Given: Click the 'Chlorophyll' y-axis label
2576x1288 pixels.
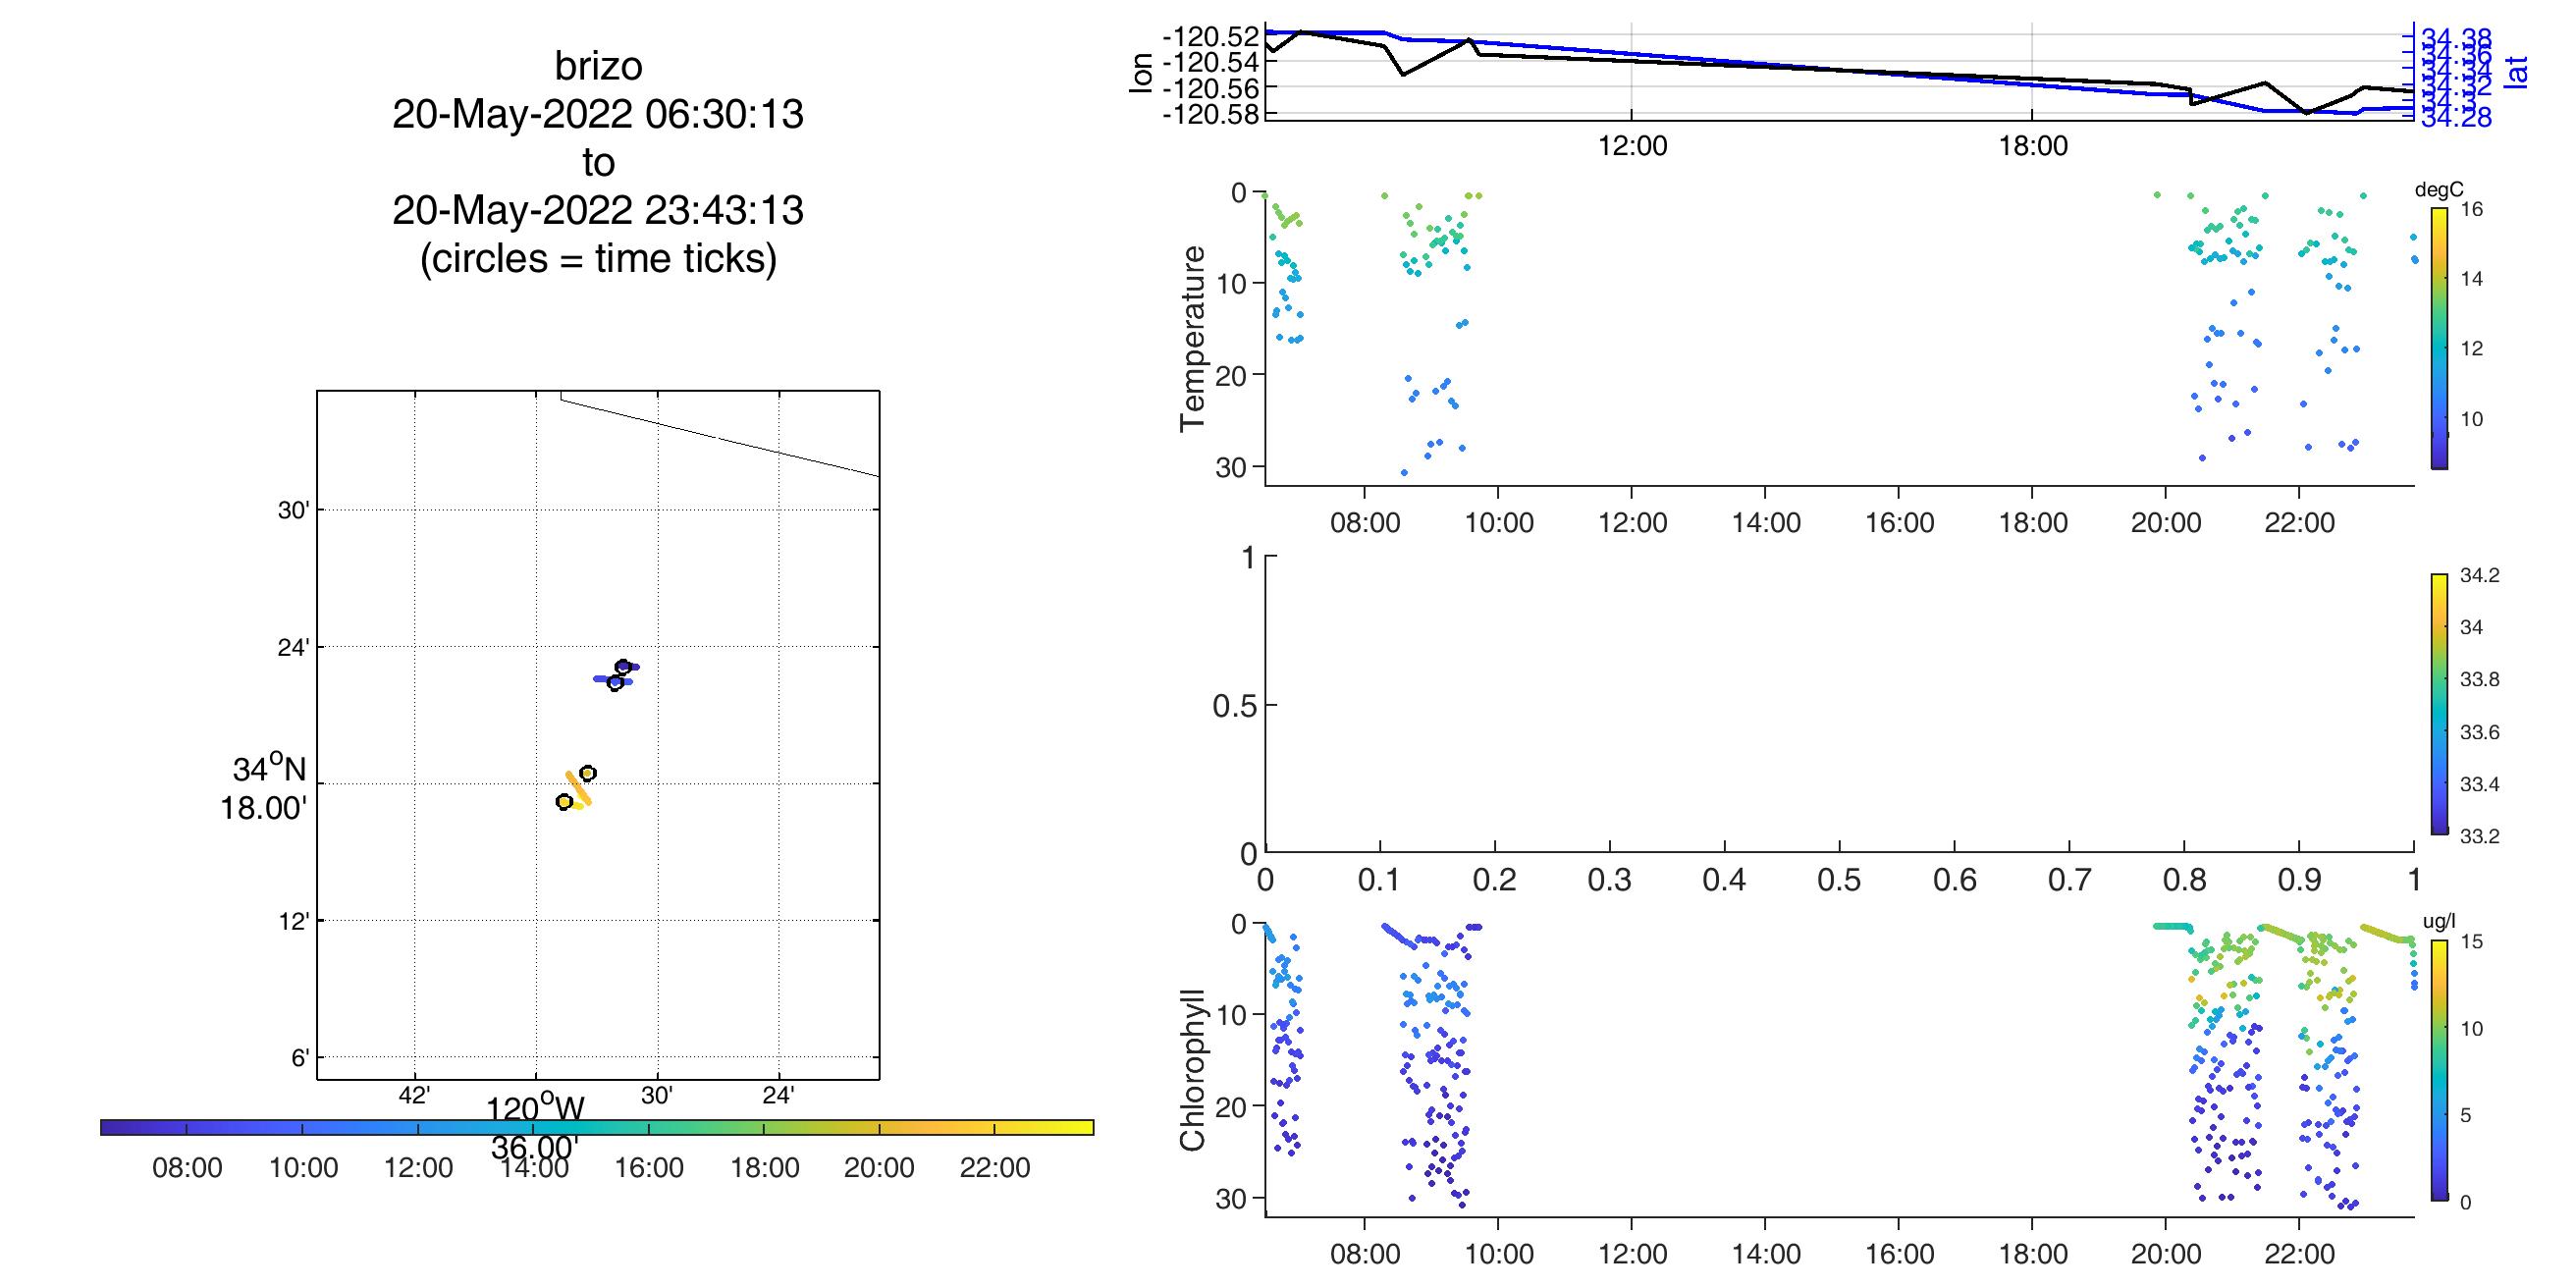Looking at the screenshot, I should click(x=1192, y=1070).
